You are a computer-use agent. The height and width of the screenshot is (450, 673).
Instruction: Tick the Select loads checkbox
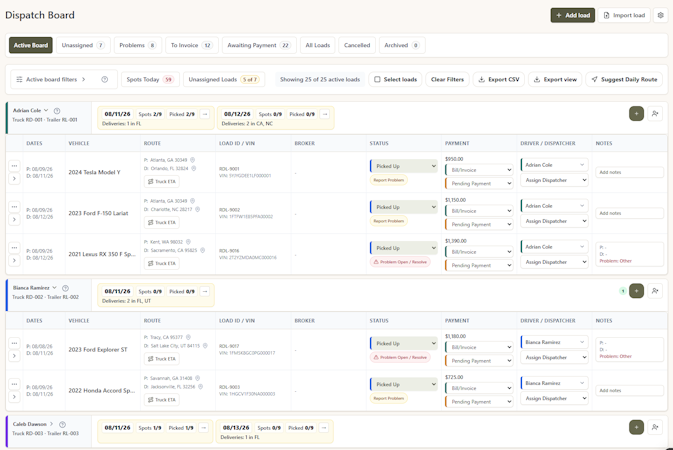click(377, 79)
